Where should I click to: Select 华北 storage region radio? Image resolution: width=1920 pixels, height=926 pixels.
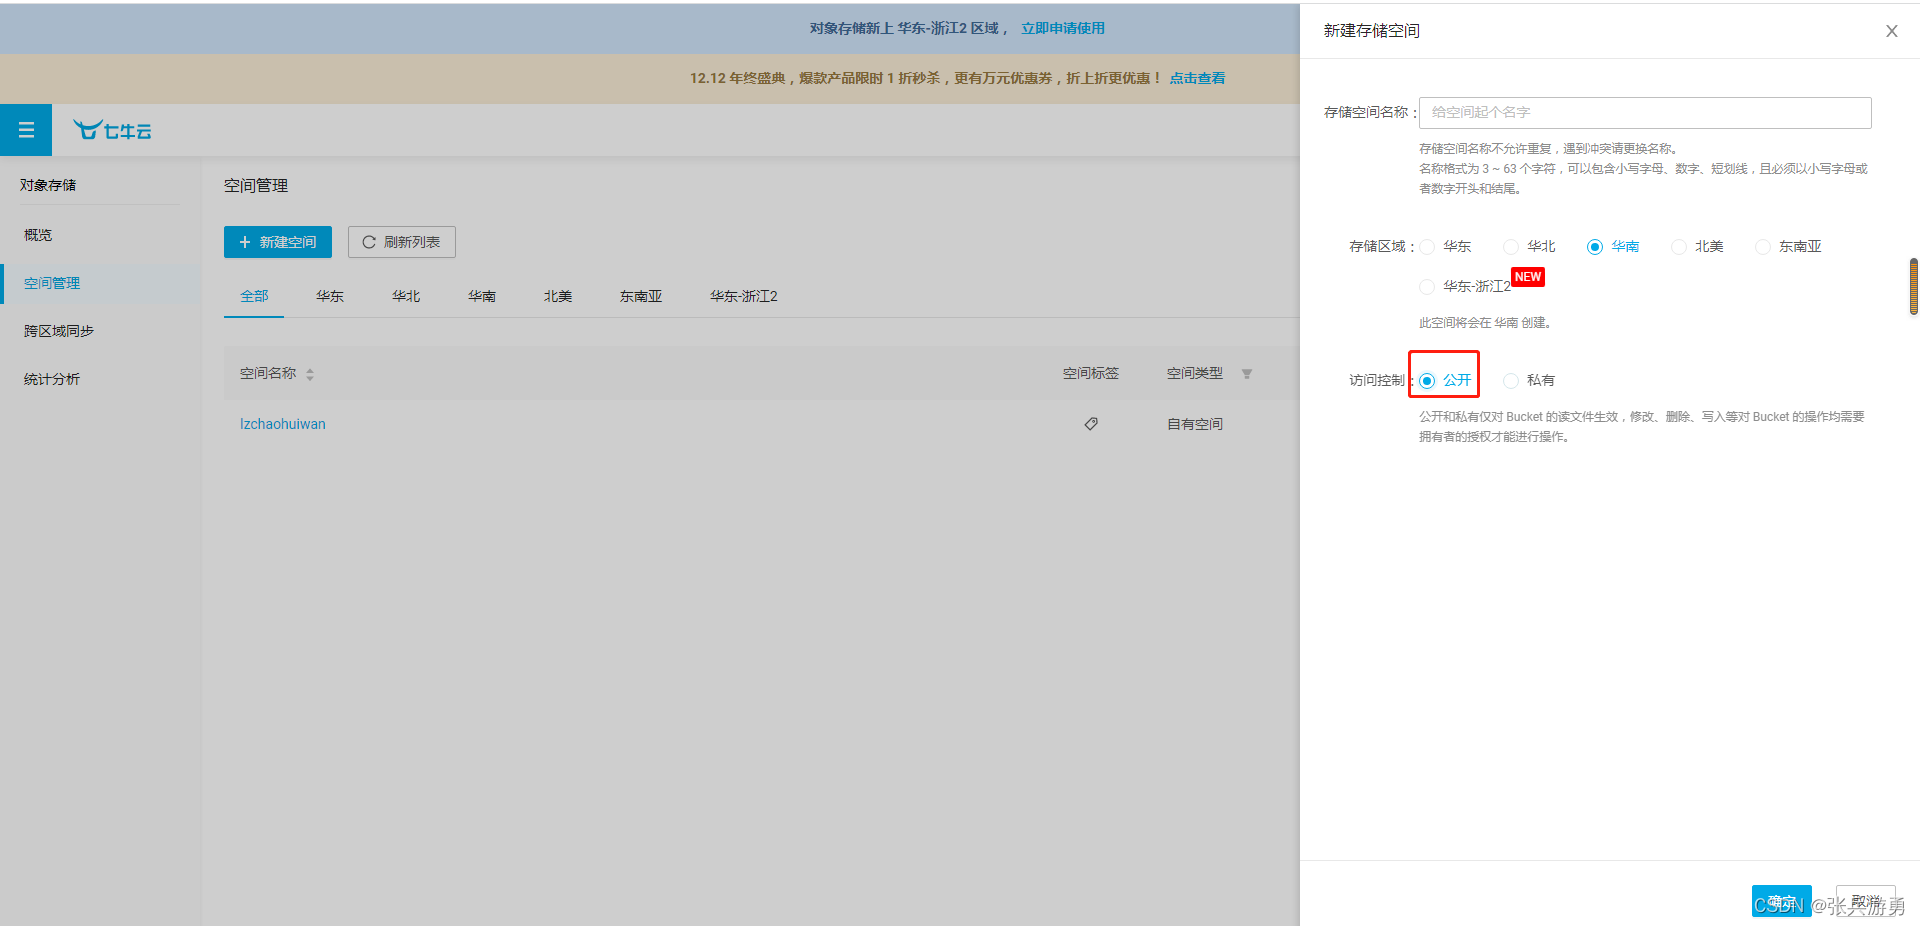pyautogui.click(x=1511, y=247)
